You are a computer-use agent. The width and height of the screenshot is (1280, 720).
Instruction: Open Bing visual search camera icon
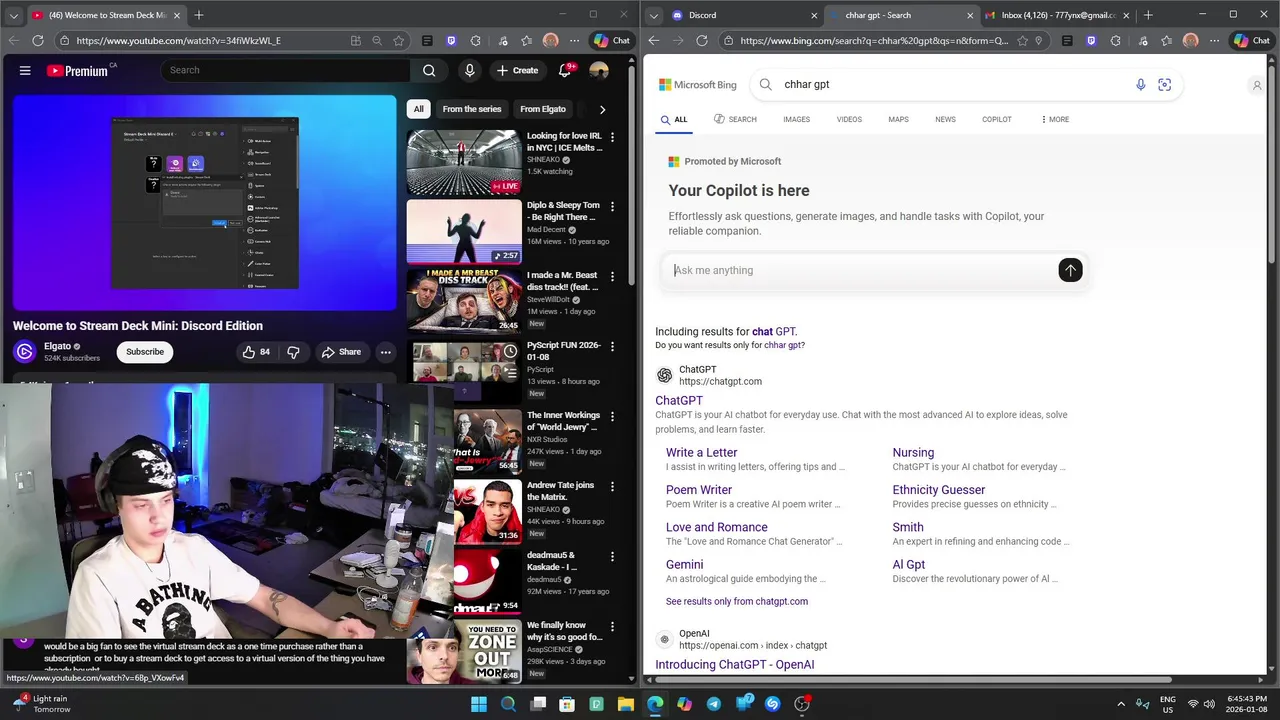1164,84
